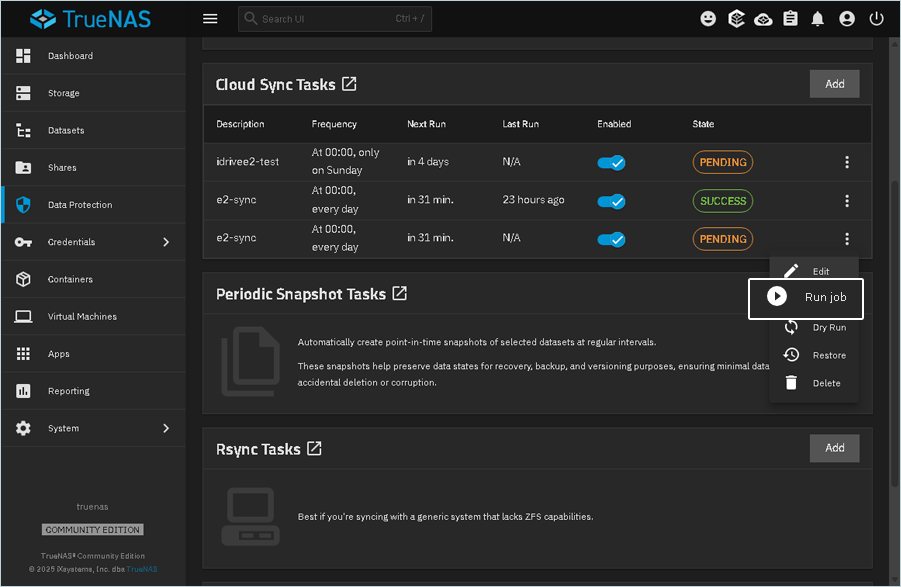901x587 pixels.
Task: Expand the System sidebar submenu
Action: coord(166,428)
